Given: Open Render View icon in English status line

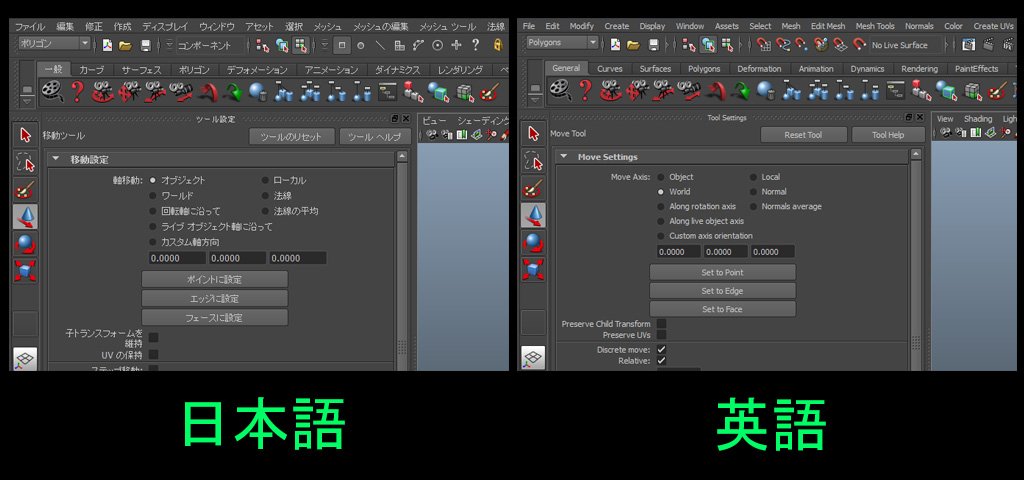Looking at the screenshot, I should (969, 45).
